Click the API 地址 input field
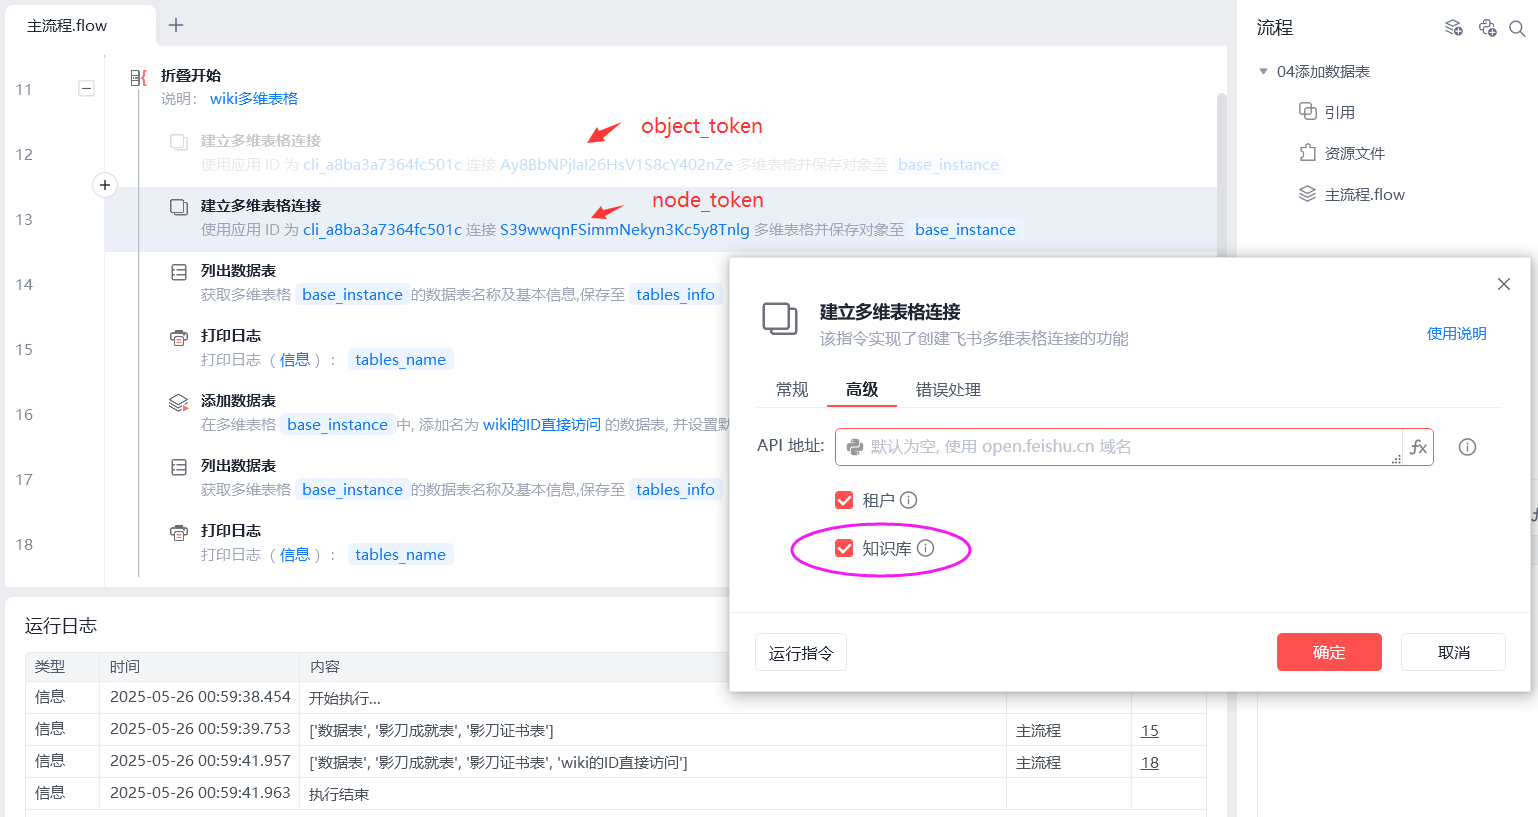 pyautogui.click(x=1118, y=447)
